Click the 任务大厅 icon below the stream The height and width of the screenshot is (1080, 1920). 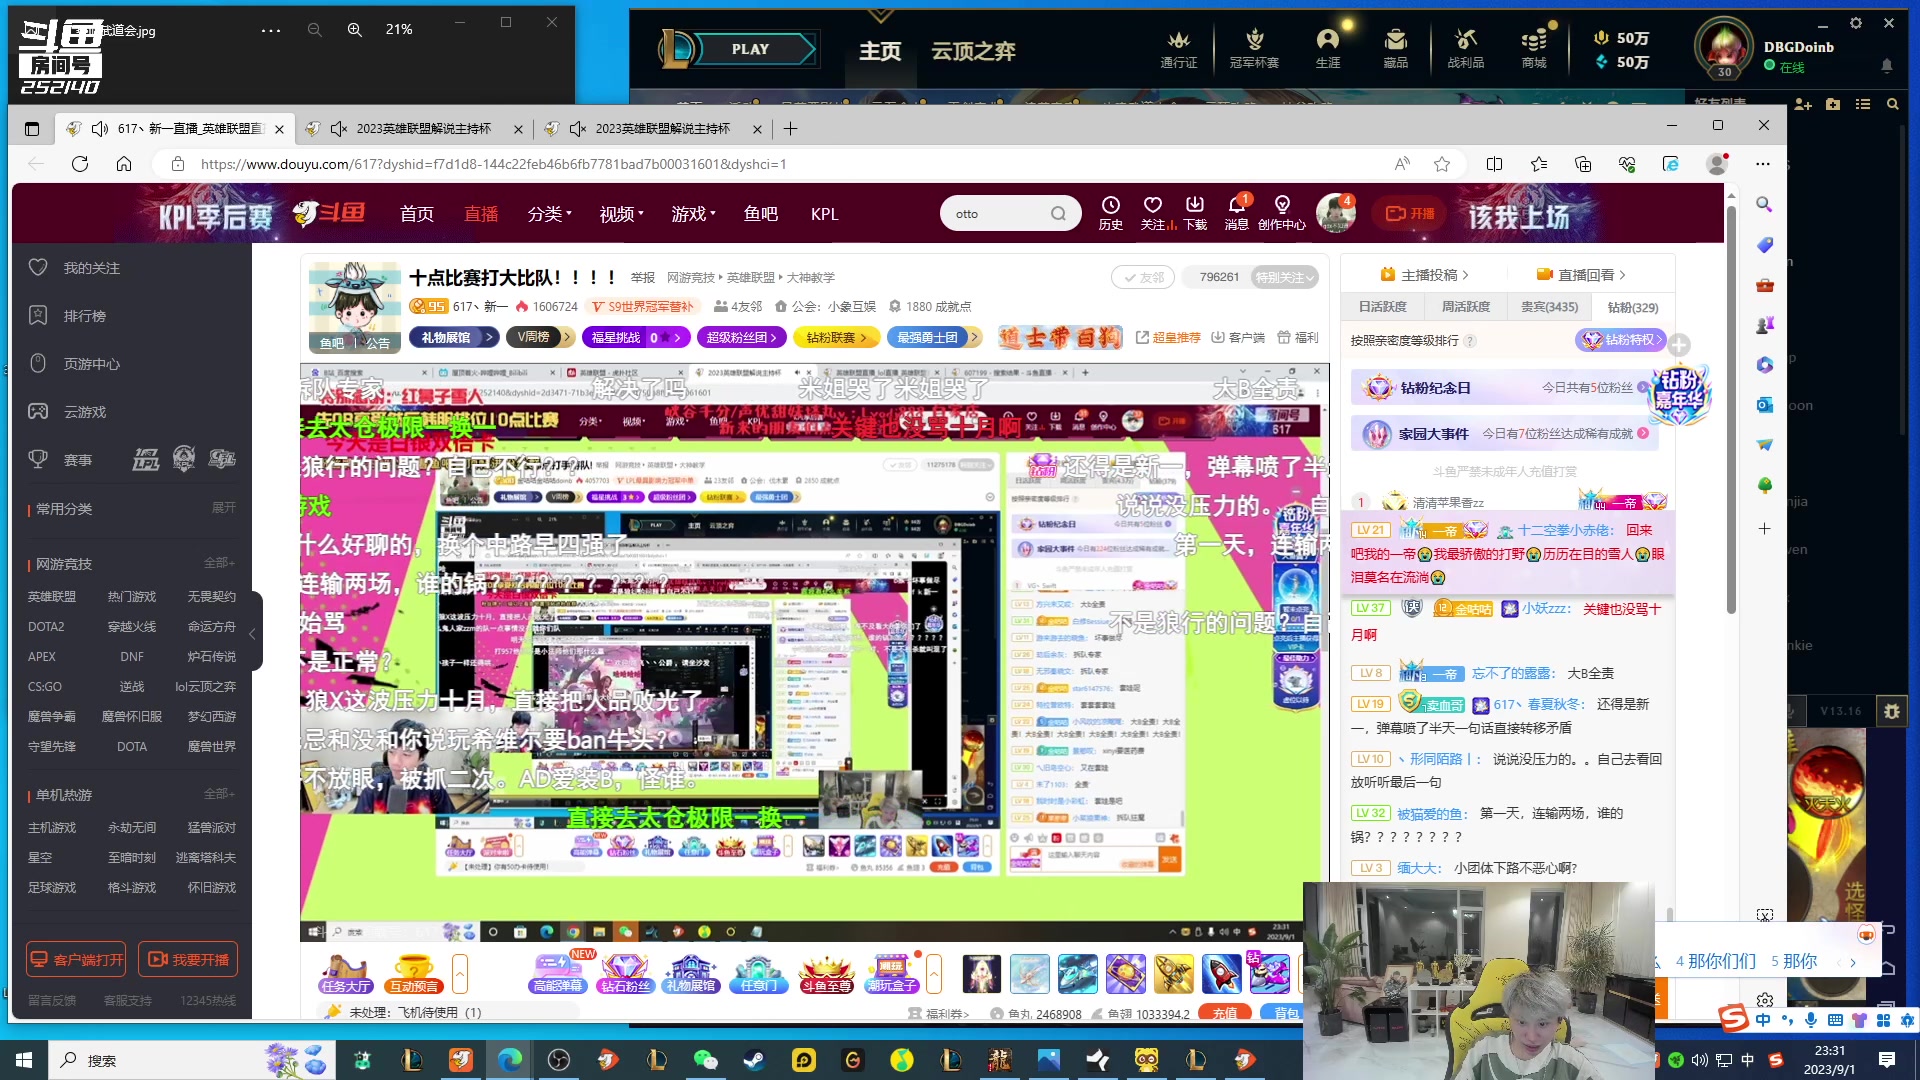pyautogui.click(x=346, y=973)
